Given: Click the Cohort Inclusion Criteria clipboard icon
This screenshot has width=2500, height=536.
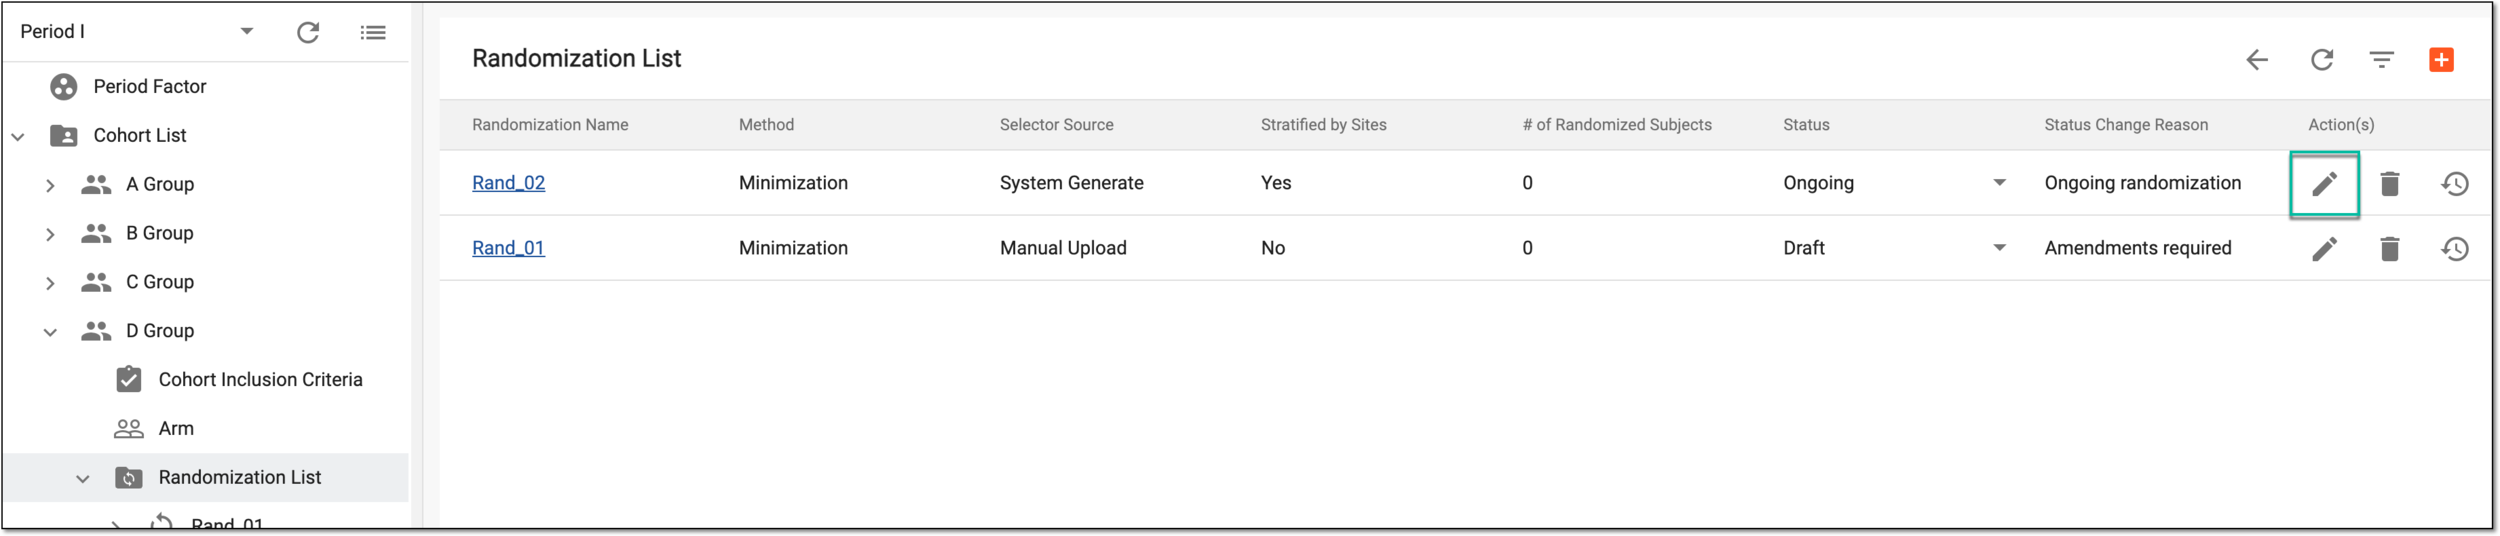Looking at the screenshot, I should (x=129, y=380).
